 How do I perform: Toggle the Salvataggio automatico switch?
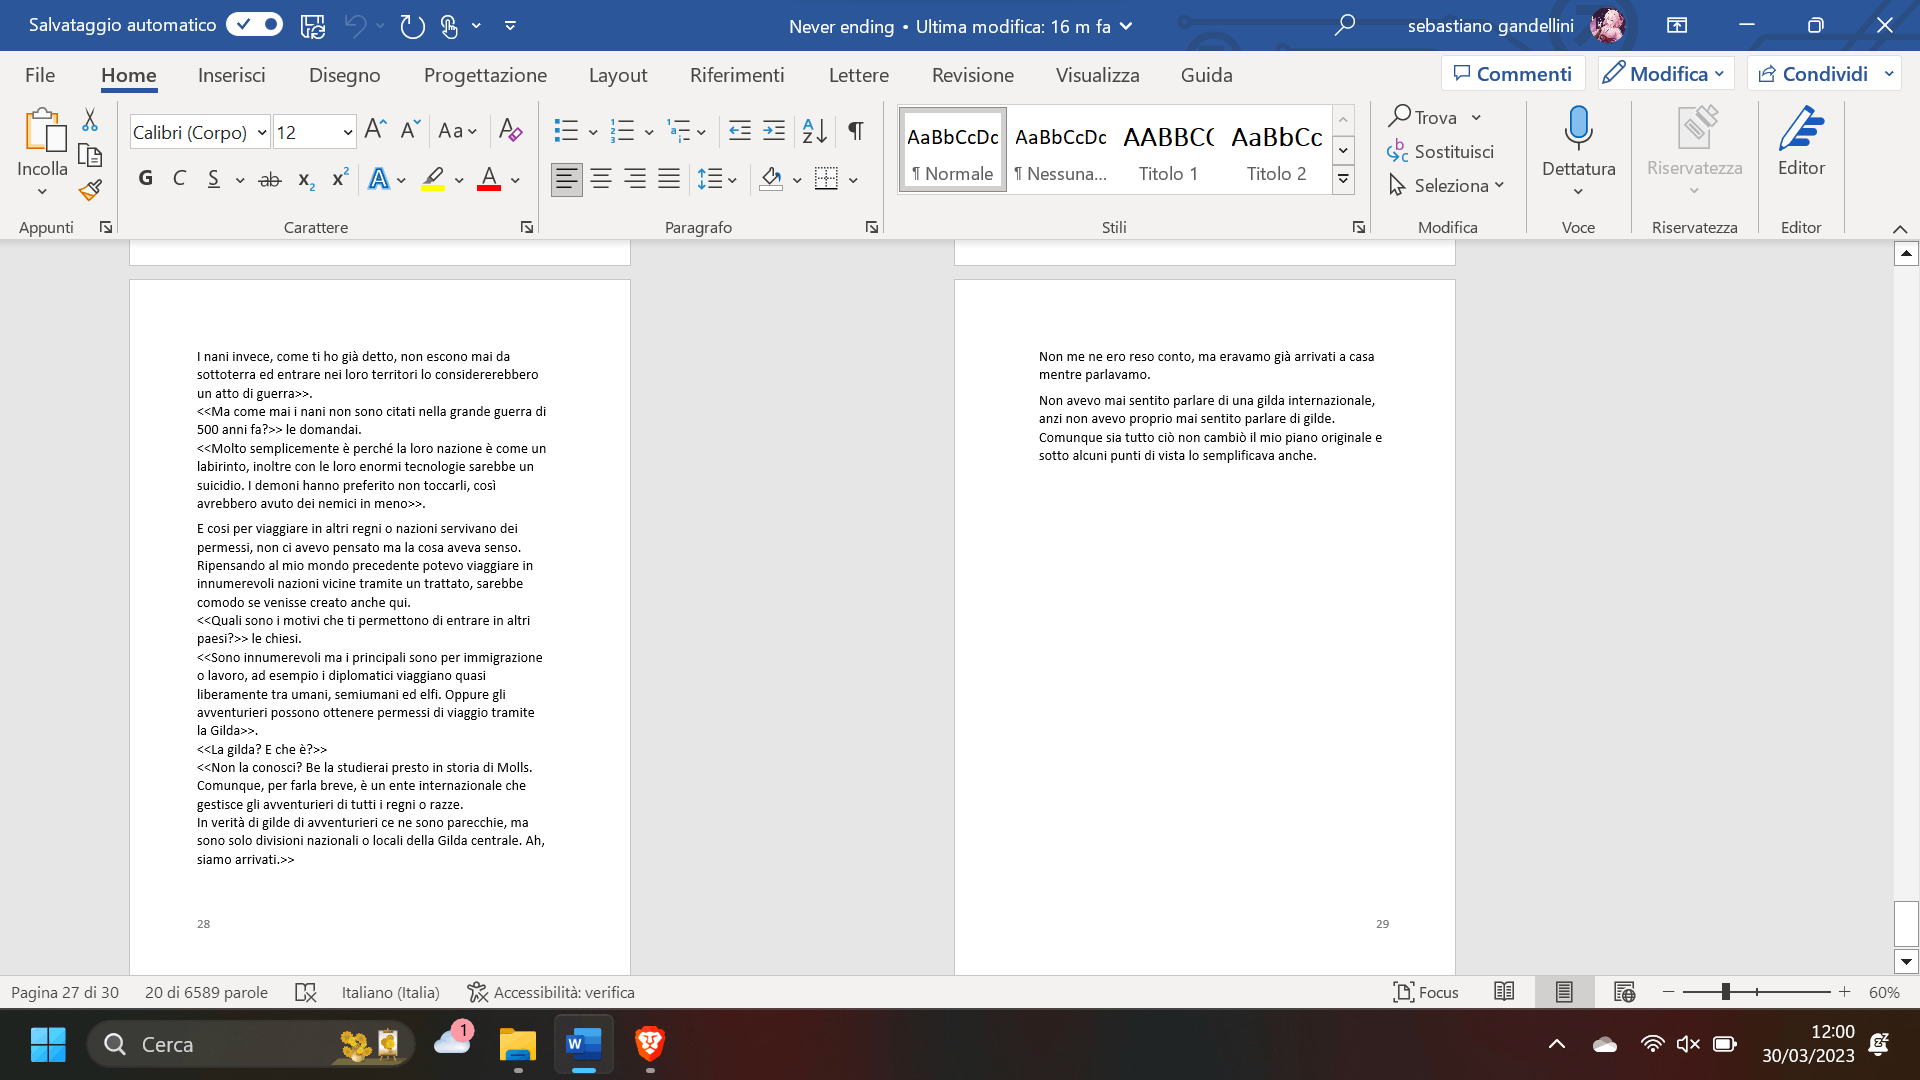254,24
